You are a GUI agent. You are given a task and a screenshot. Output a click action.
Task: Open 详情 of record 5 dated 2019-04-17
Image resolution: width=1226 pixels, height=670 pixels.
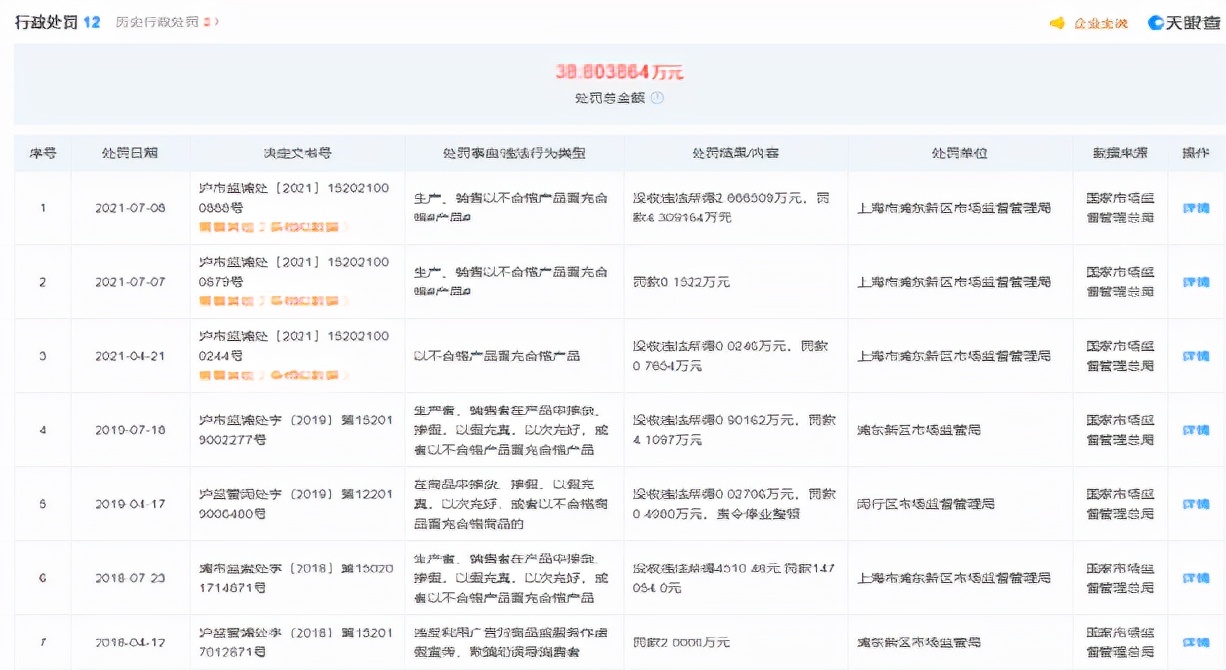point(1198,503)
